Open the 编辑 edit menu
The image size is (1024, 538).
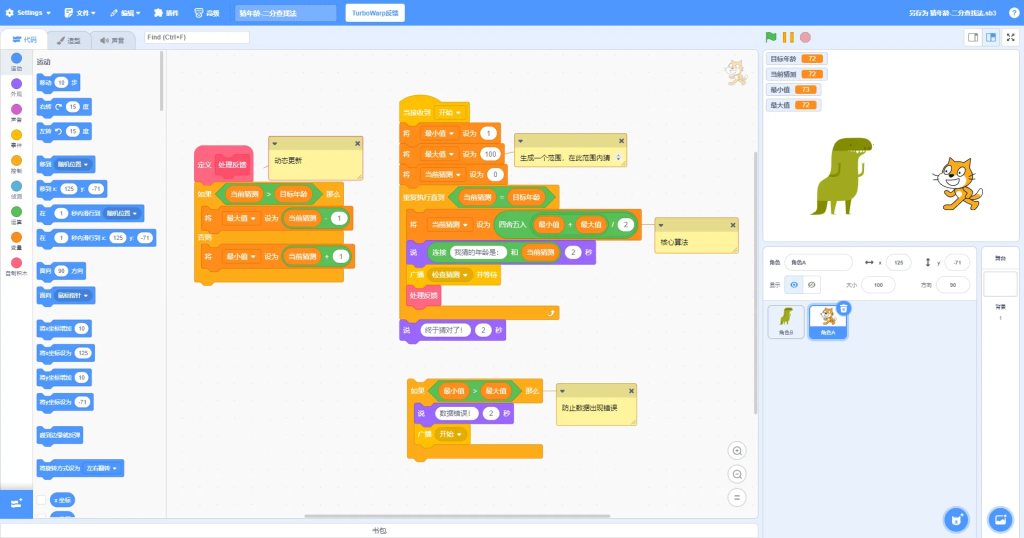pyautogui.click(x=125, y=12)
